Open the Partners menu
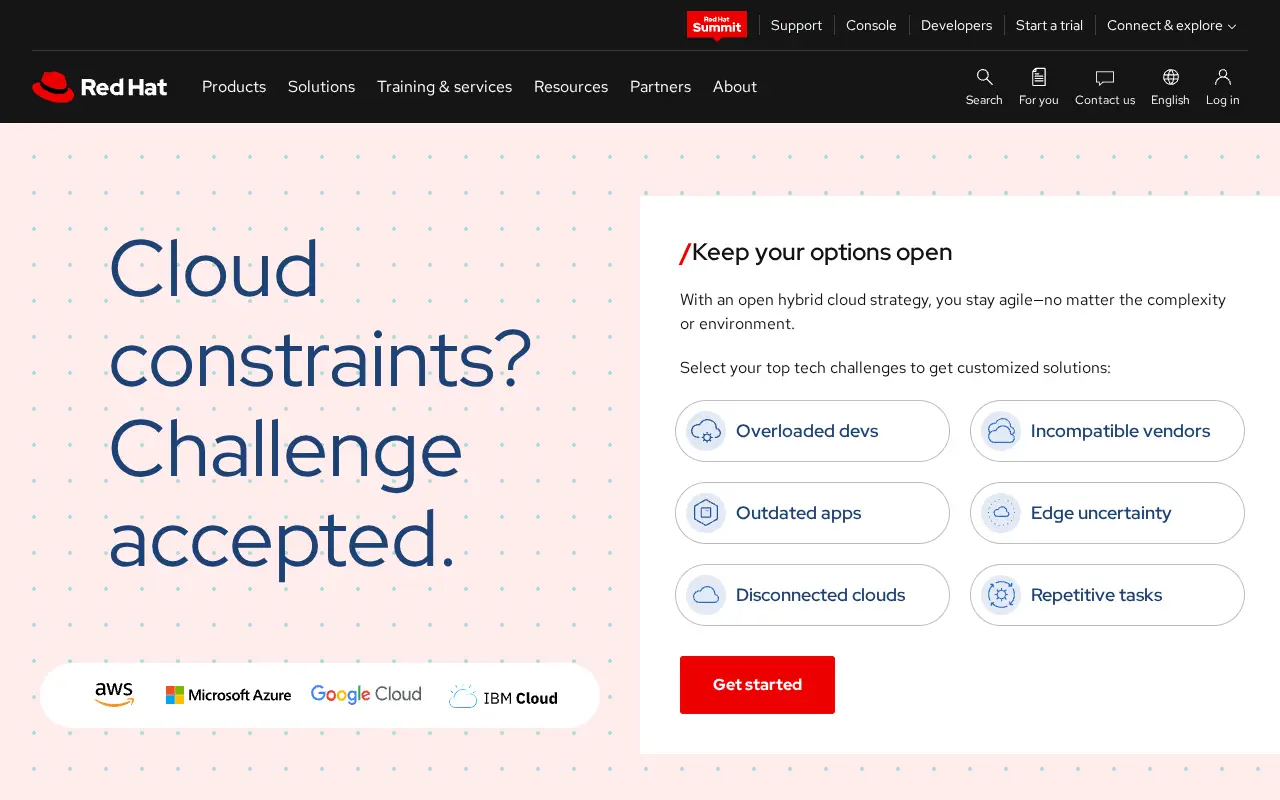 point(660,87)
